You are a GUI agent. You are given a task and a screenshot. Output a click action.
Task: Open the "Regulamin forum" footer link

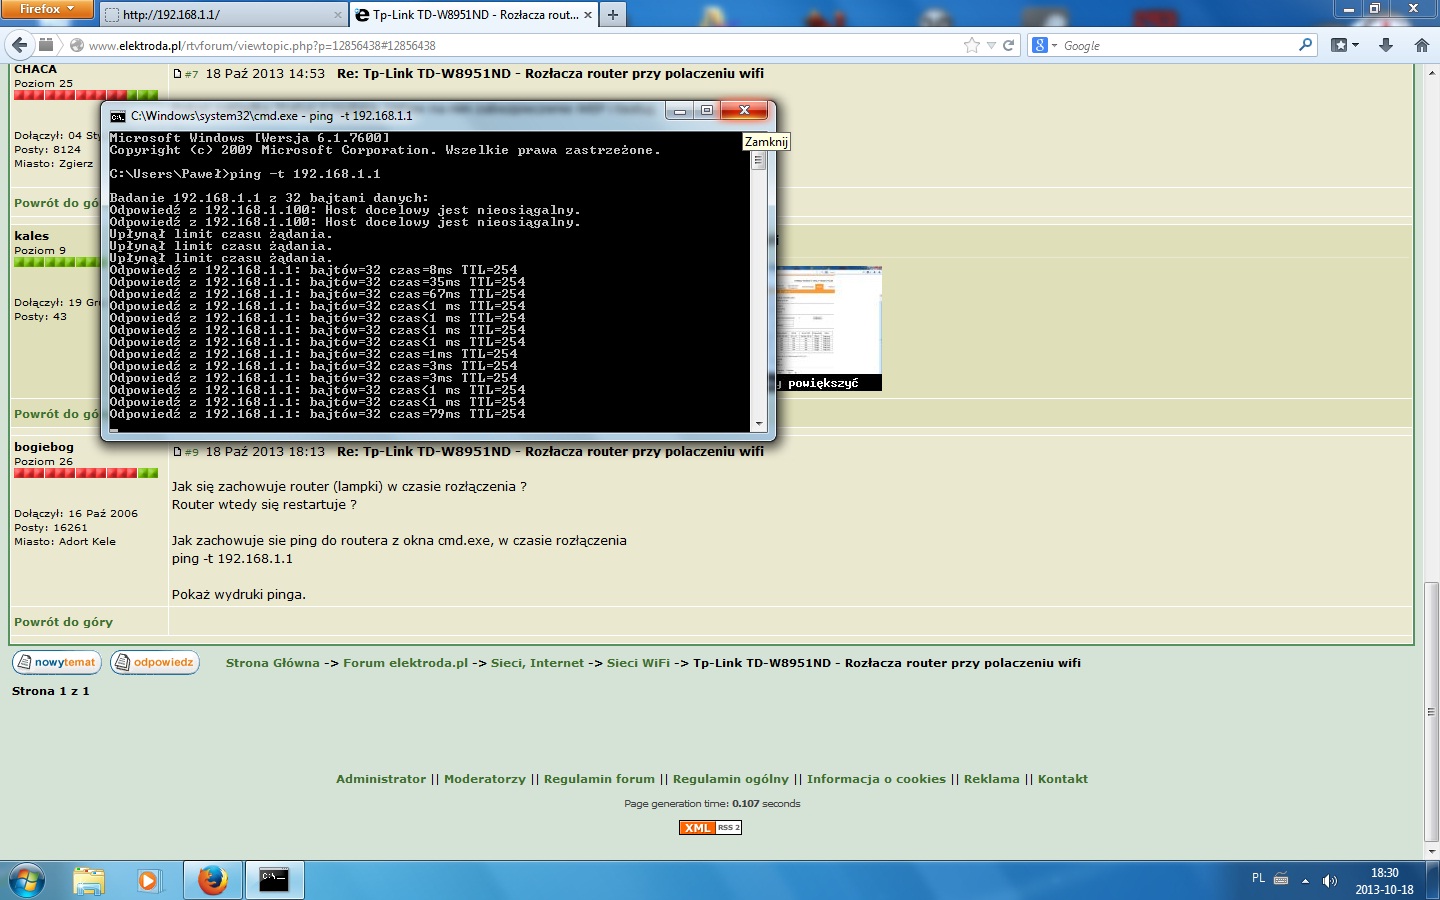(599, 779)
